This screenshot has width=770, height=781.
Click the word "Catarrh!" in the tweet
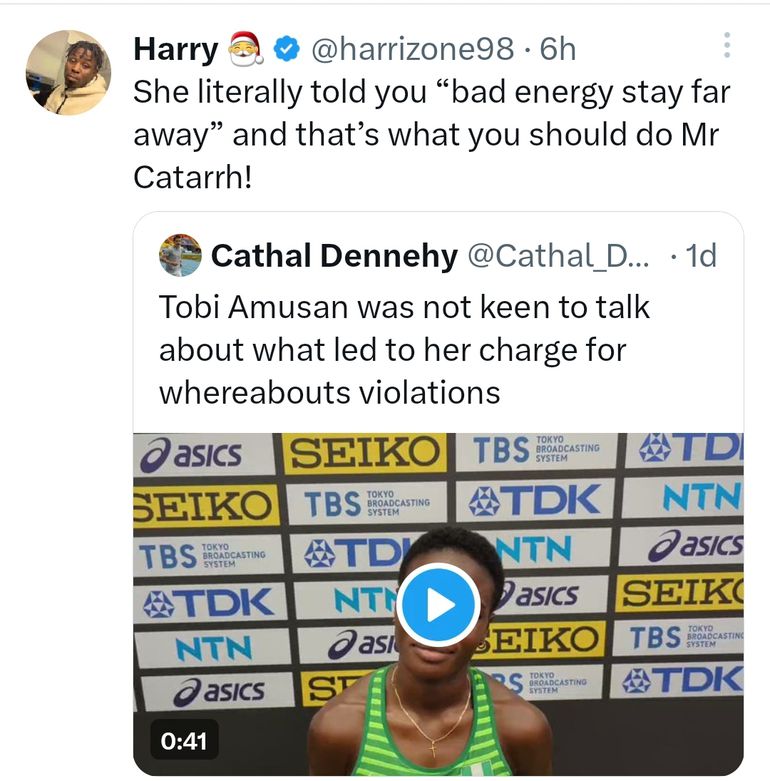tap(190, 176)
